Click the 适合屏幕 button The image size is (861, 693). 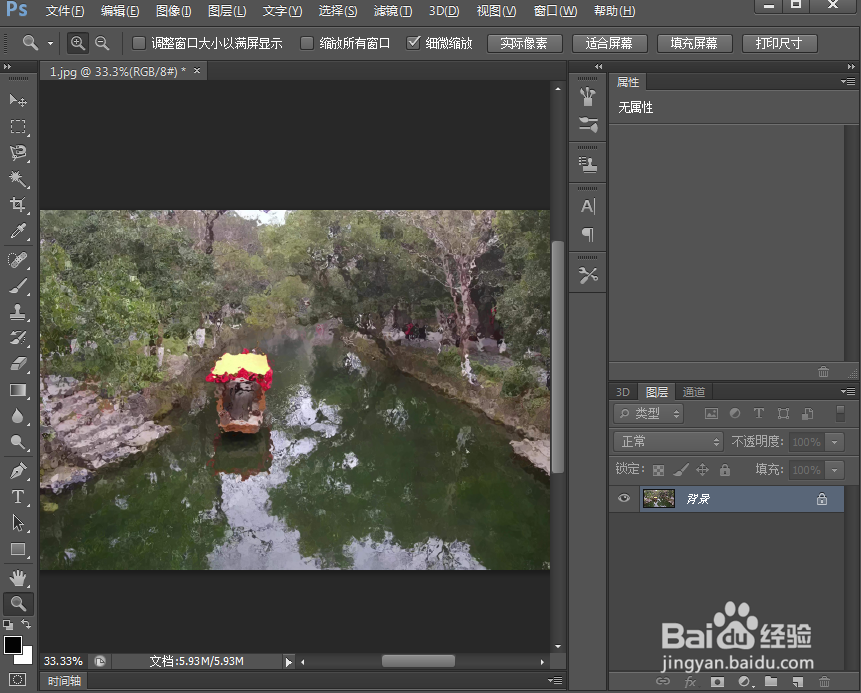[610, 43]
